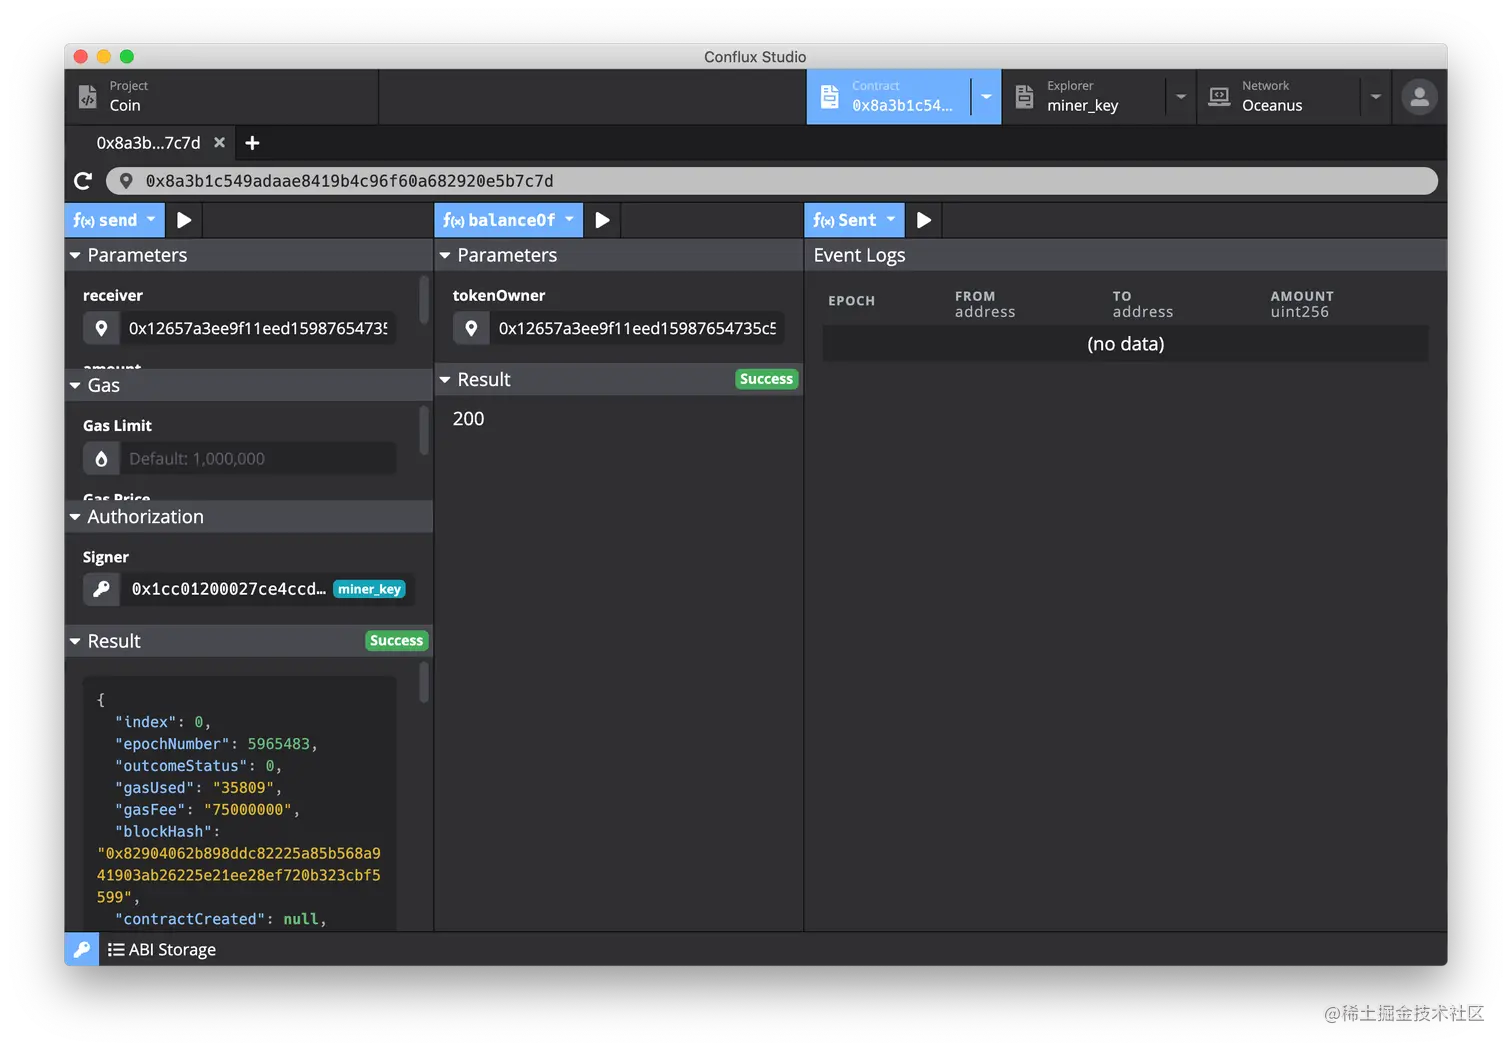Open the send function dropdown
Screen dimensions: 1512x1051
pyautogui.click(x=115, y=220)
